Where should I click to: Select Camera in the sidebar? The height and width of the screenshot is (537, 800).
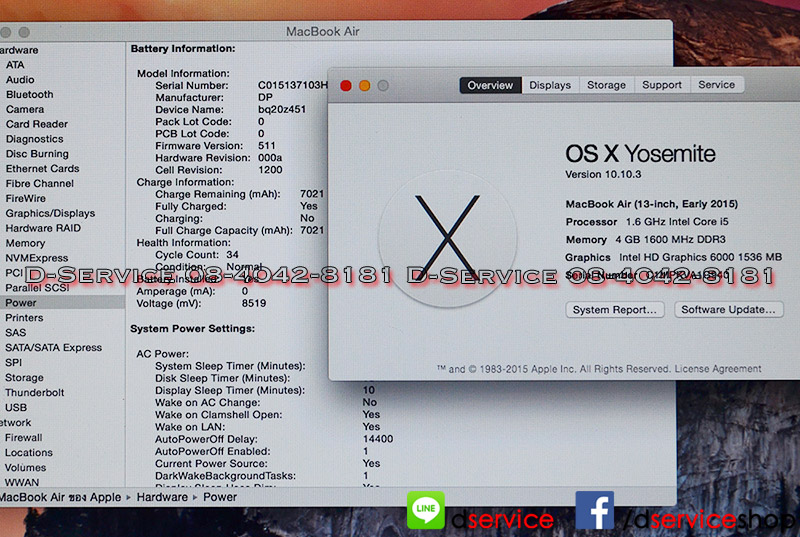25,109
